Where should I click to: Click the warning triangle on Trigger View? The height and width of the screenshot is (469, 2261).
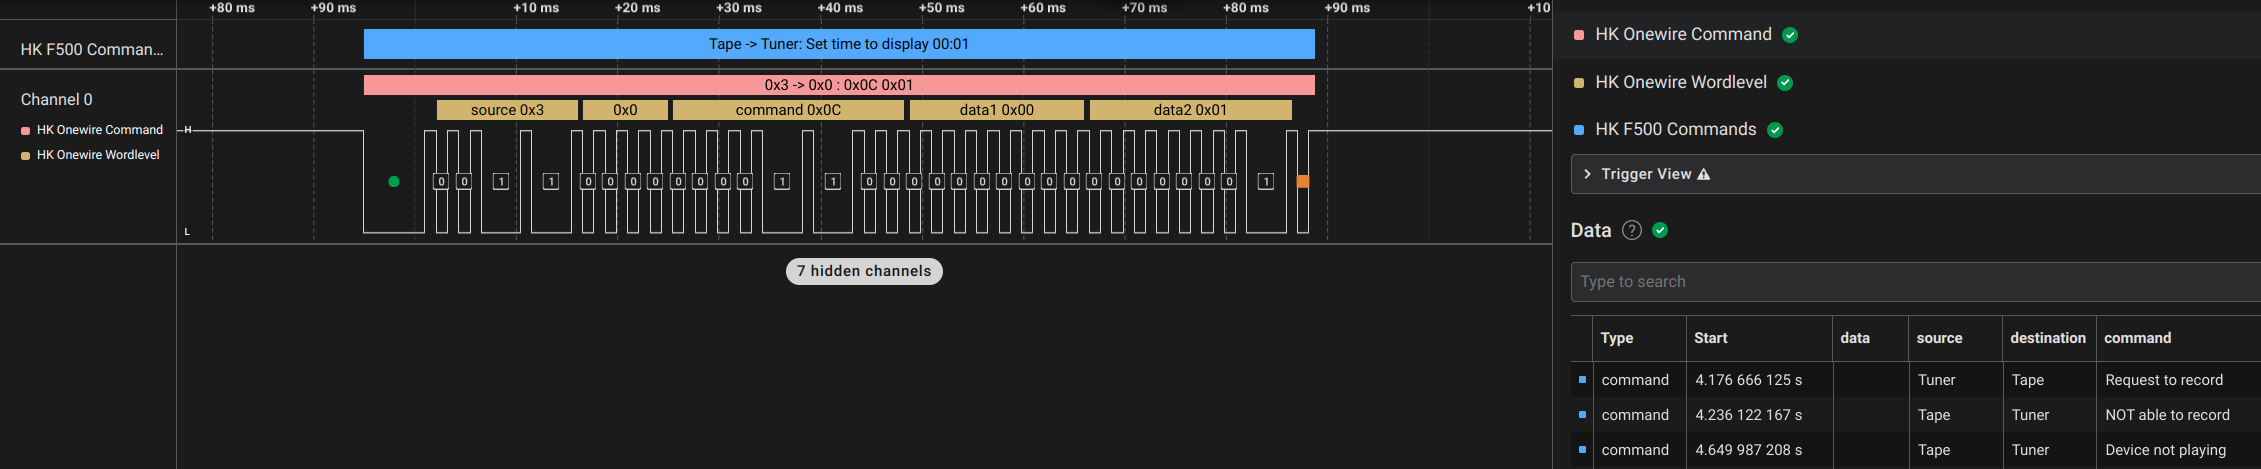click(x=1704, y=175)
